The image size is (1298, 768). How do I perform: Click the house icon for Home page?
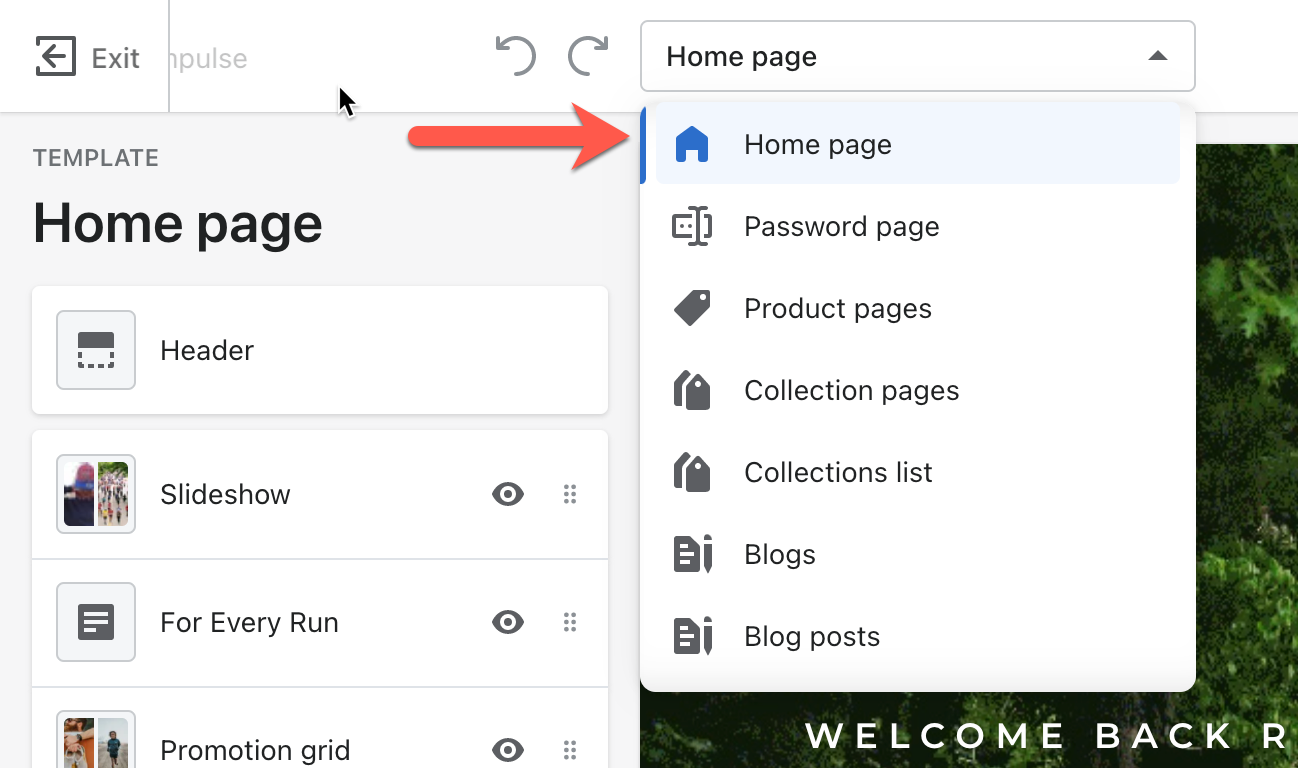coord(692,145)
